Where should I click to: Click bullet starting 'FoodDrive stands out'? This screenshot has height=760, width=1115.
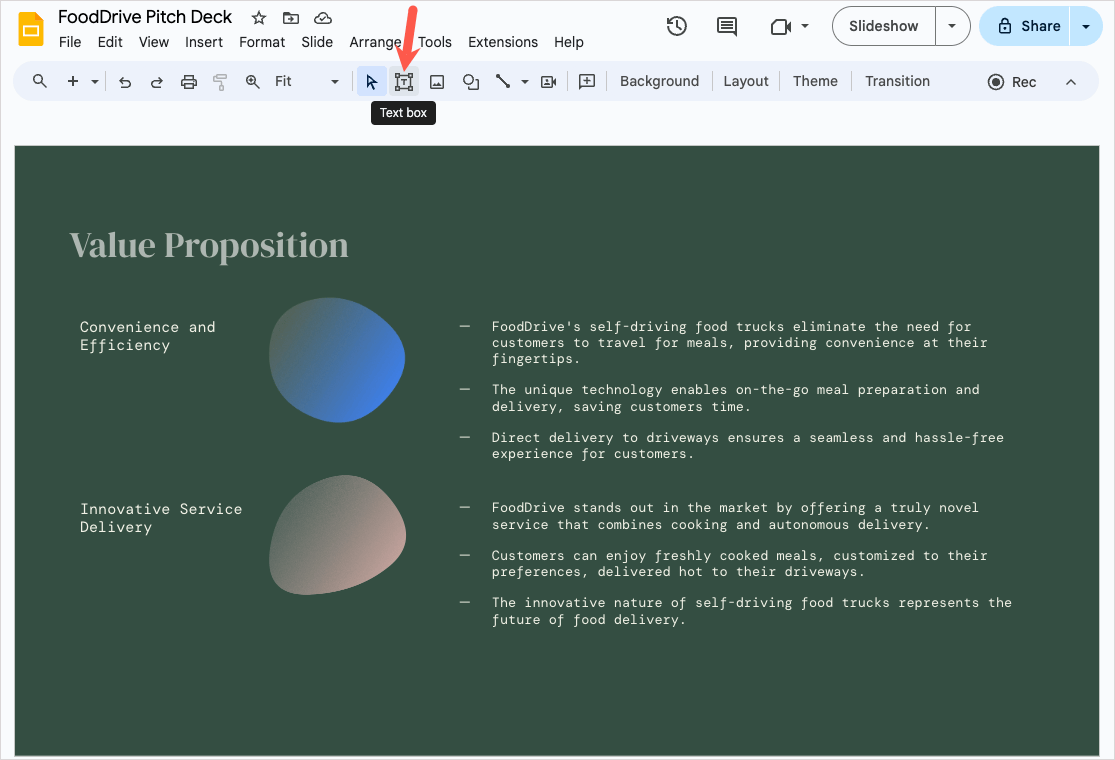point(735,516)
